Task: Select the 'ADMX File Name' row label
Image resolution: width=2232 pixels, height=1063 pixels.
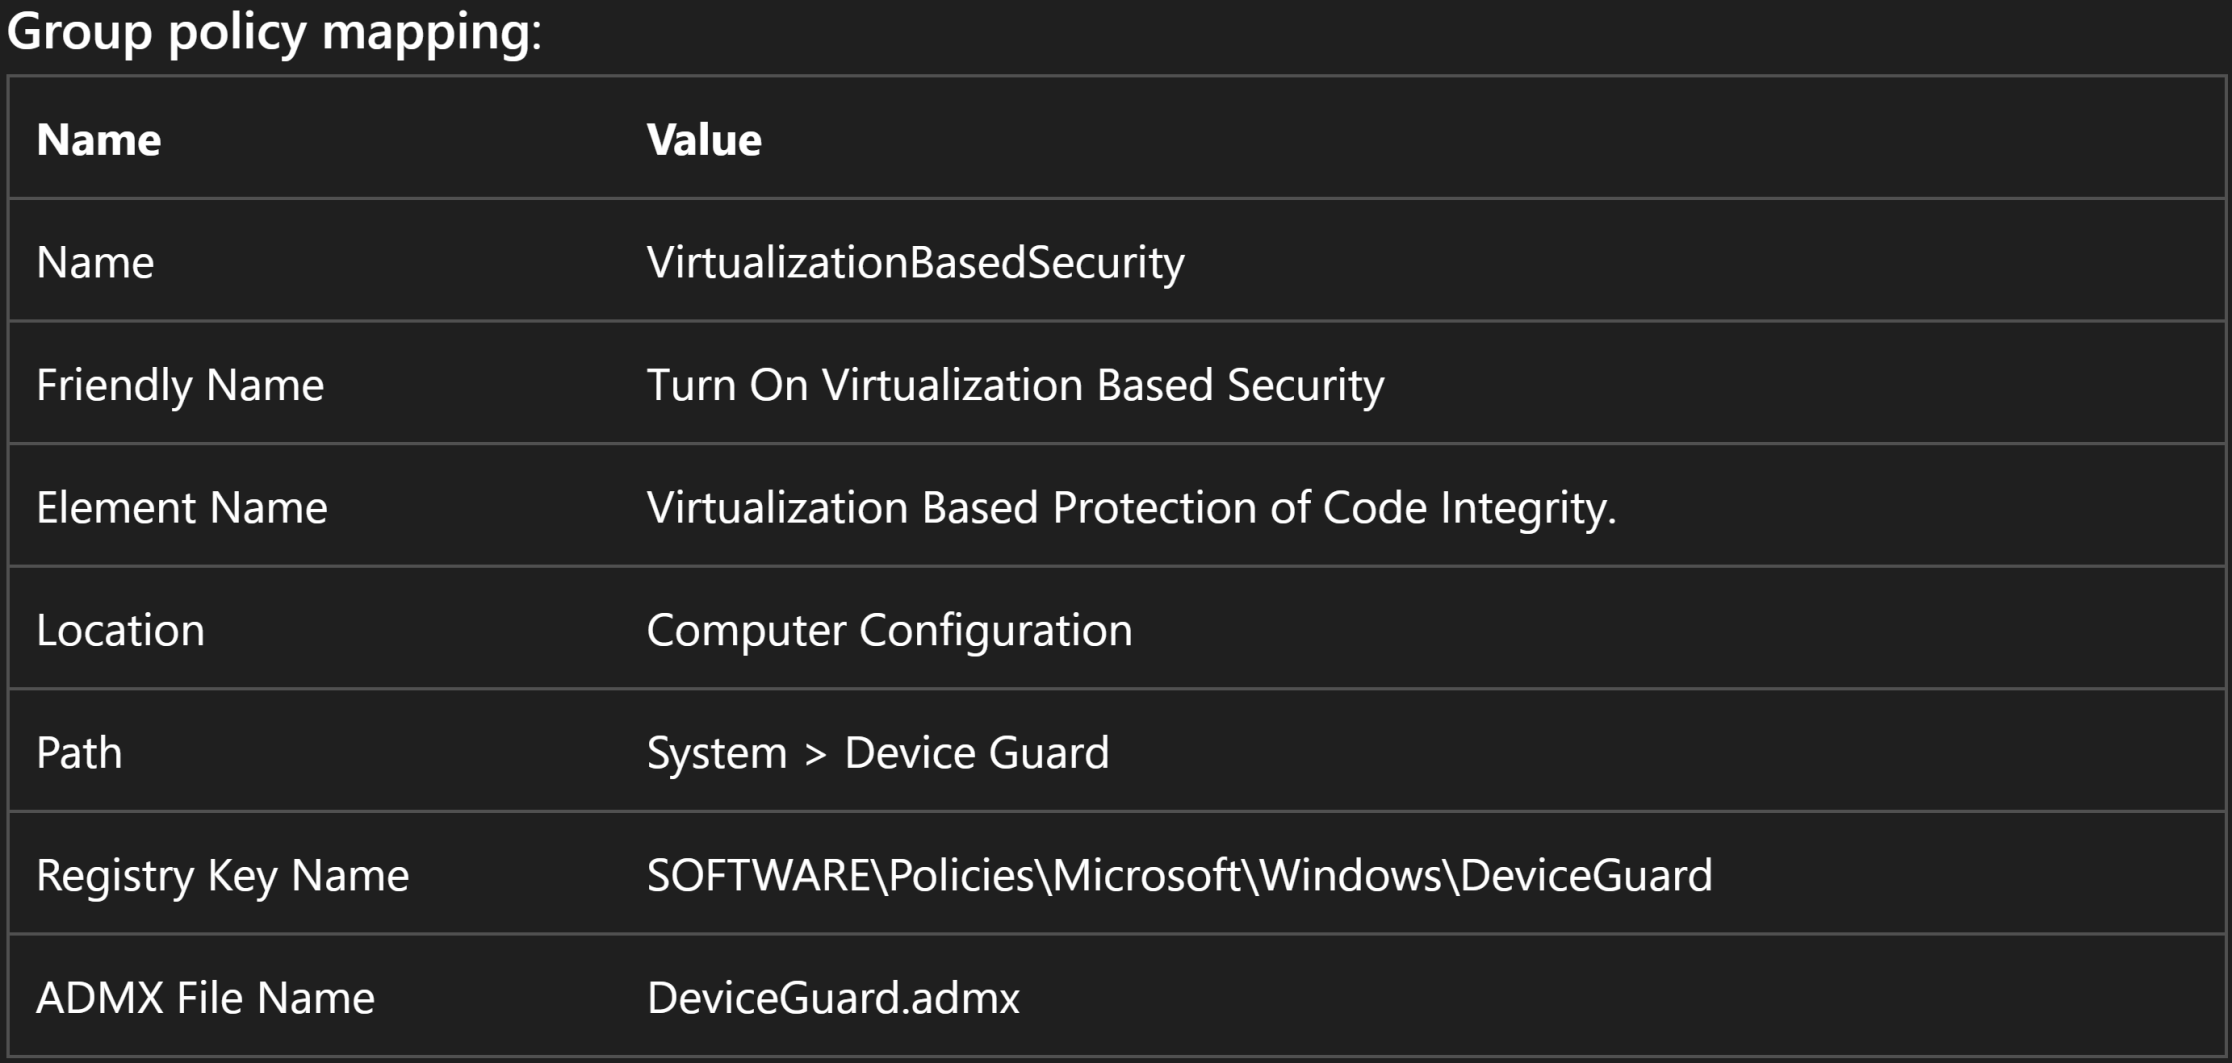Action: pos(205,998)
